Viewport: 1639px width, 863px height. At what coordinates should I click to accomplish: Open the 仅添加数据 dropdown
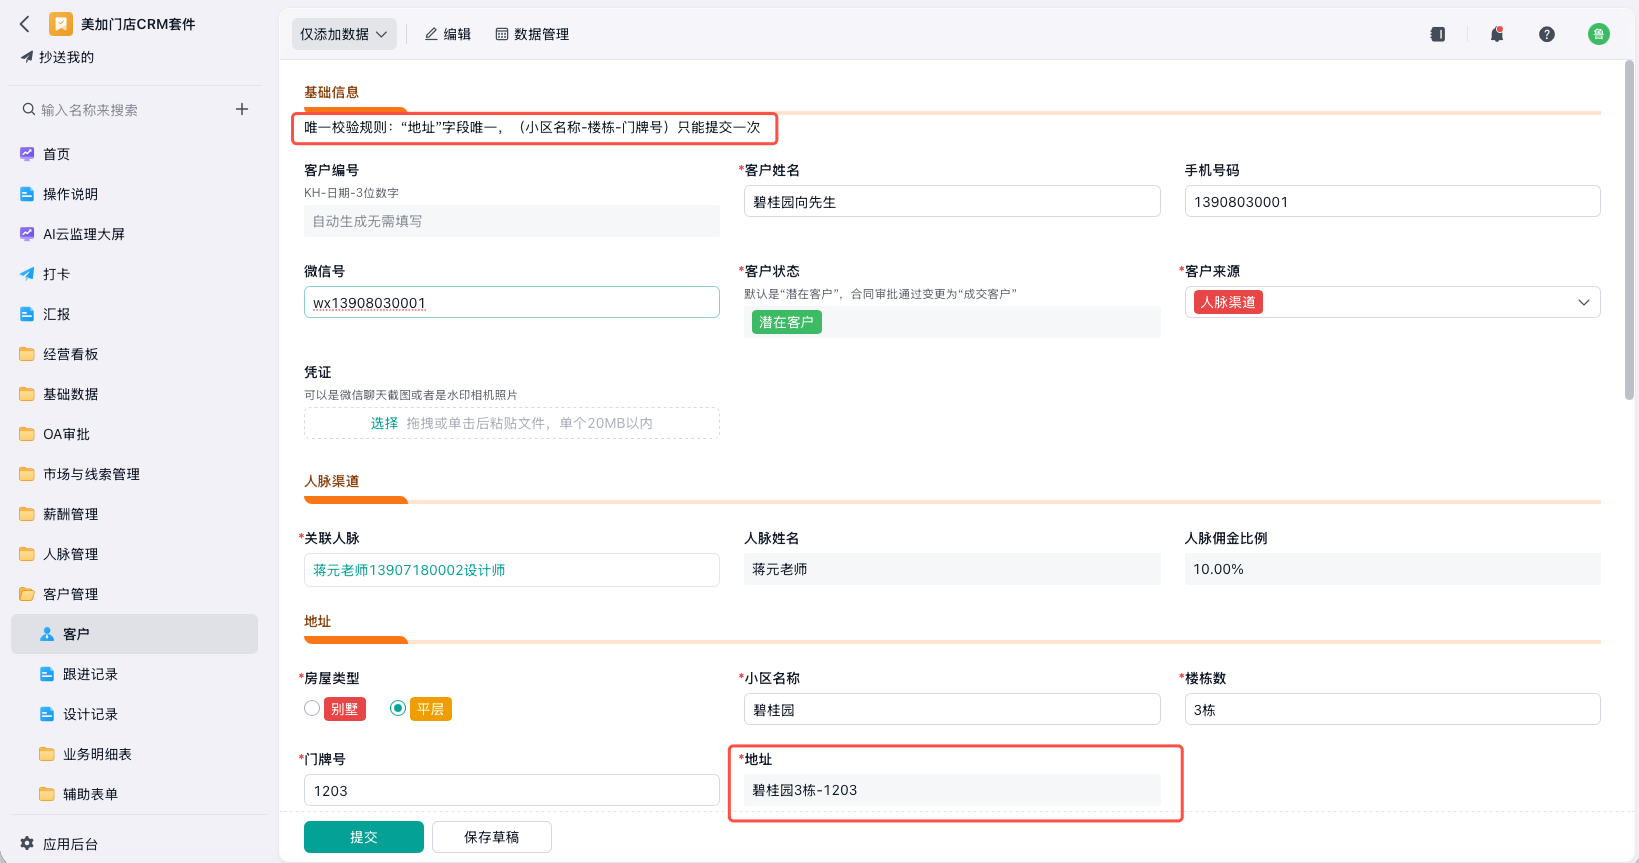344,34
